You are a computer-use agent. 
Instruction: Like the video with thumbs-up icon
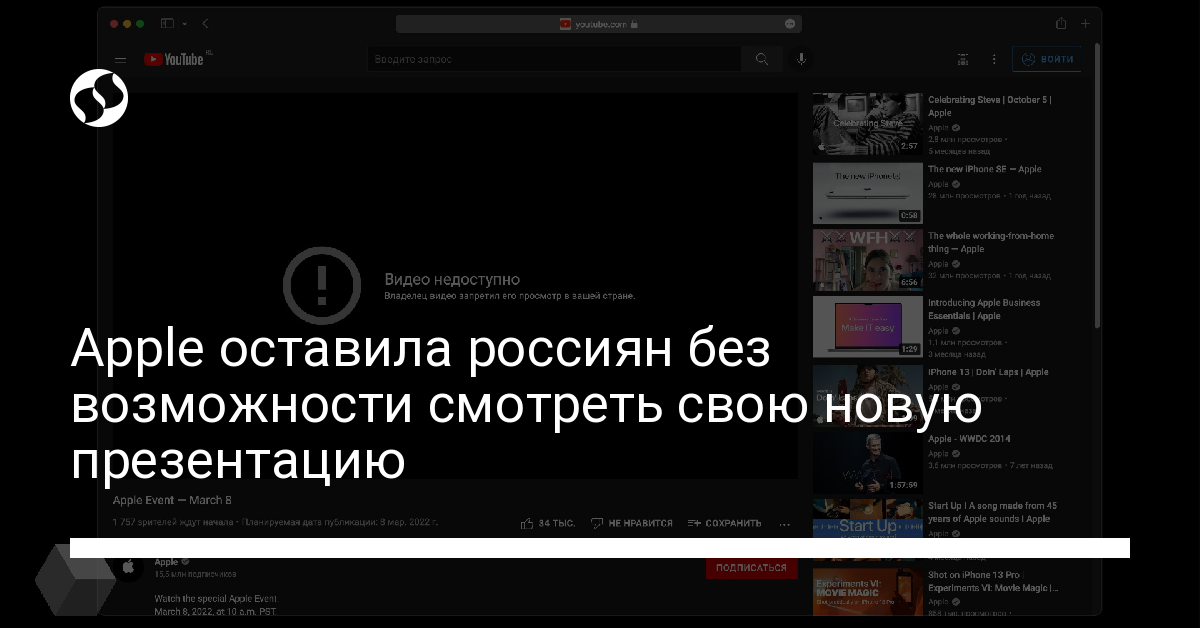click(x=528, y=523)
